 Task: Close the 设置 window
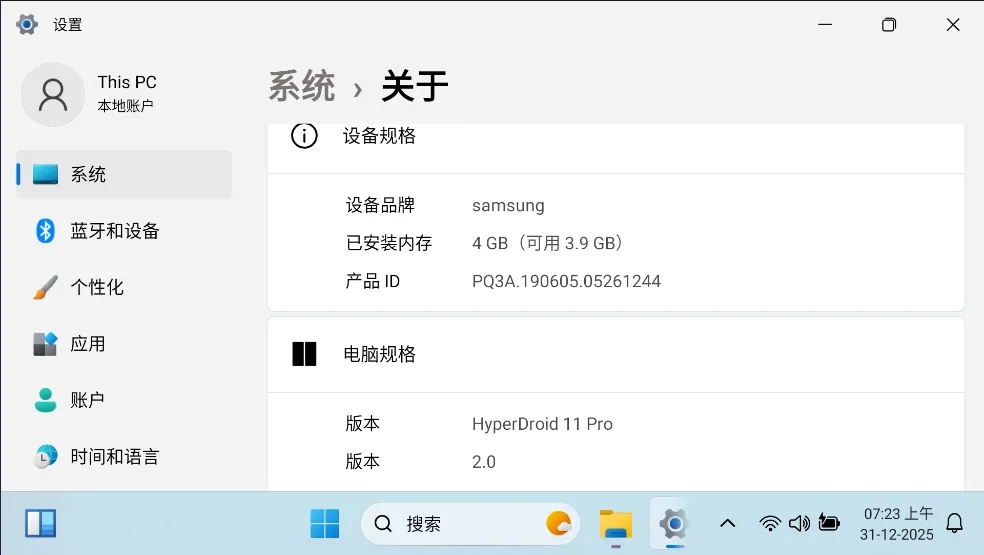[x=953, y=24]
